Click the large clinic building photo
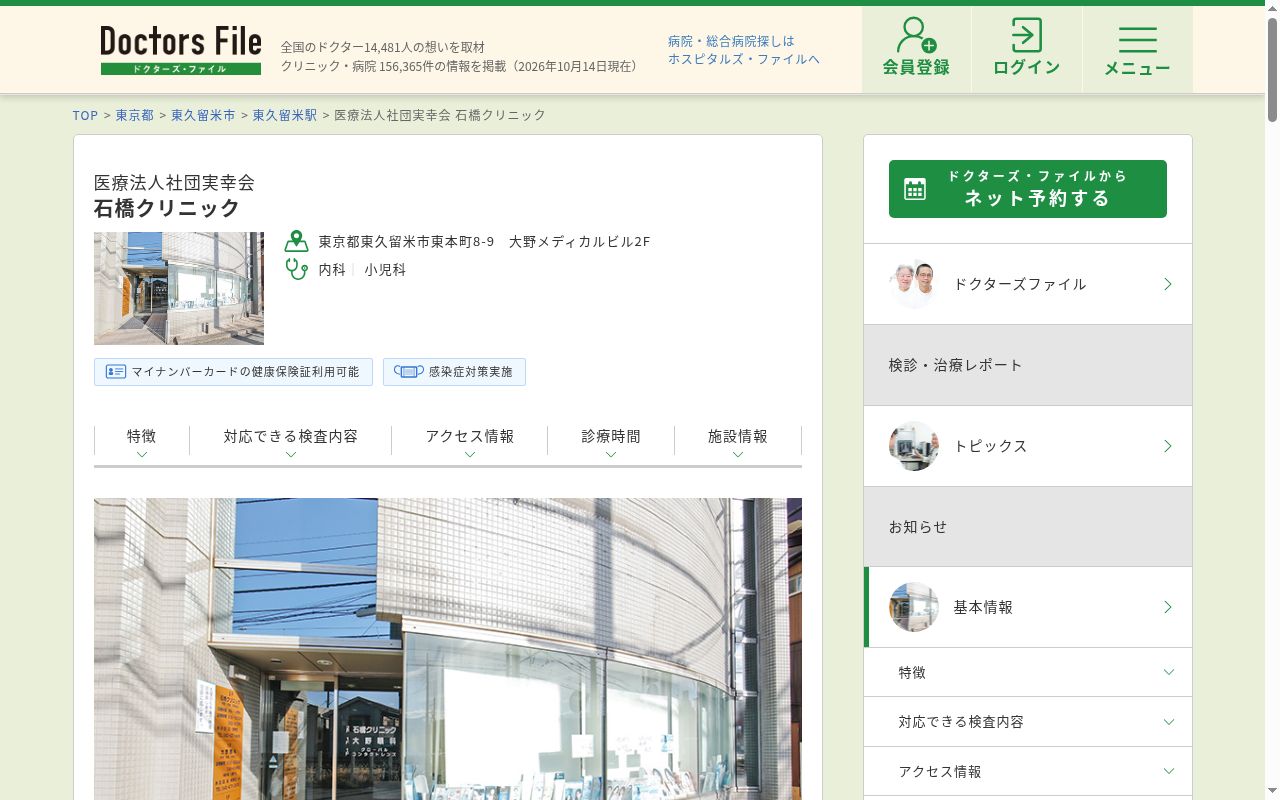The height and width of the screenshot is (800, 1280). point(448,649)
